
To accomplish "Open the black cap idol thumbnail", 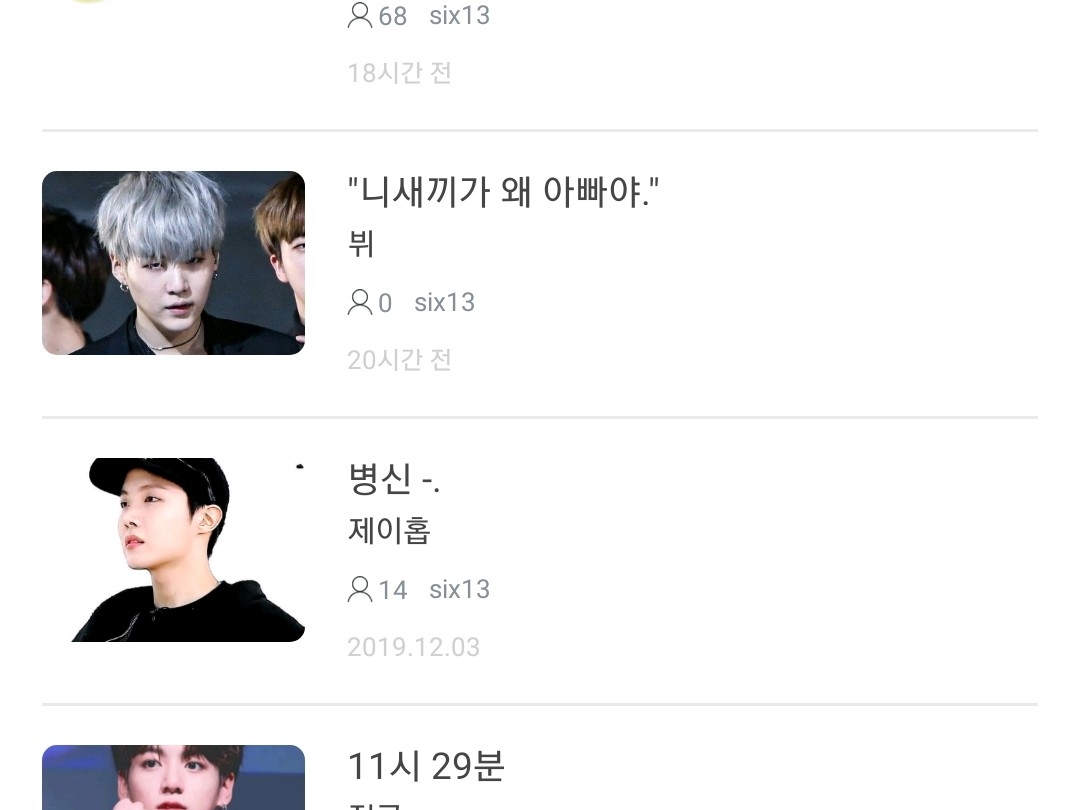I will [174, 550].
